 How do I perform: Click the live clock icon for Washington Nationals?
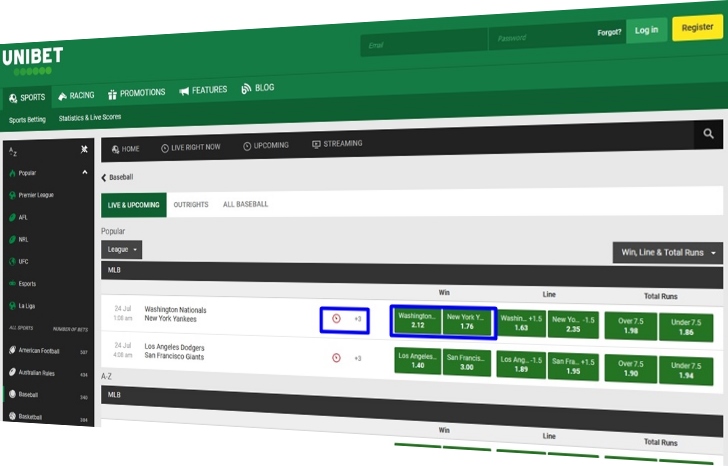point(336,318)
